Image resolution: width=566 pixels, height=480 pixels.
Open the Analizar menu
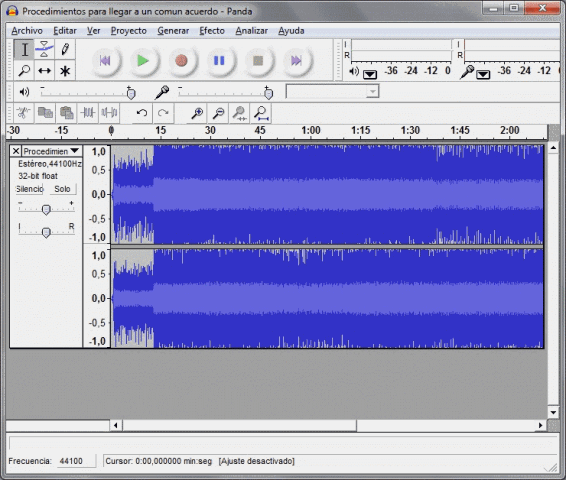(x=252, y=31)
